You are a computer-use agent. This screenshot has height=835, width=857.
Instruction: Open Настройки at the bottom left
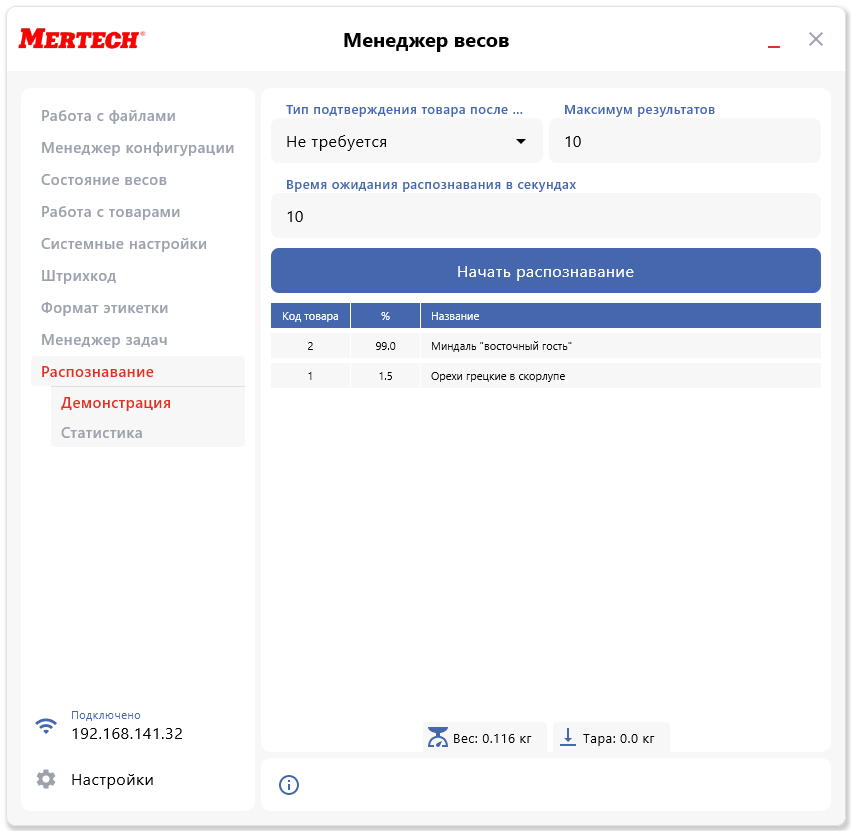[112, 779]
